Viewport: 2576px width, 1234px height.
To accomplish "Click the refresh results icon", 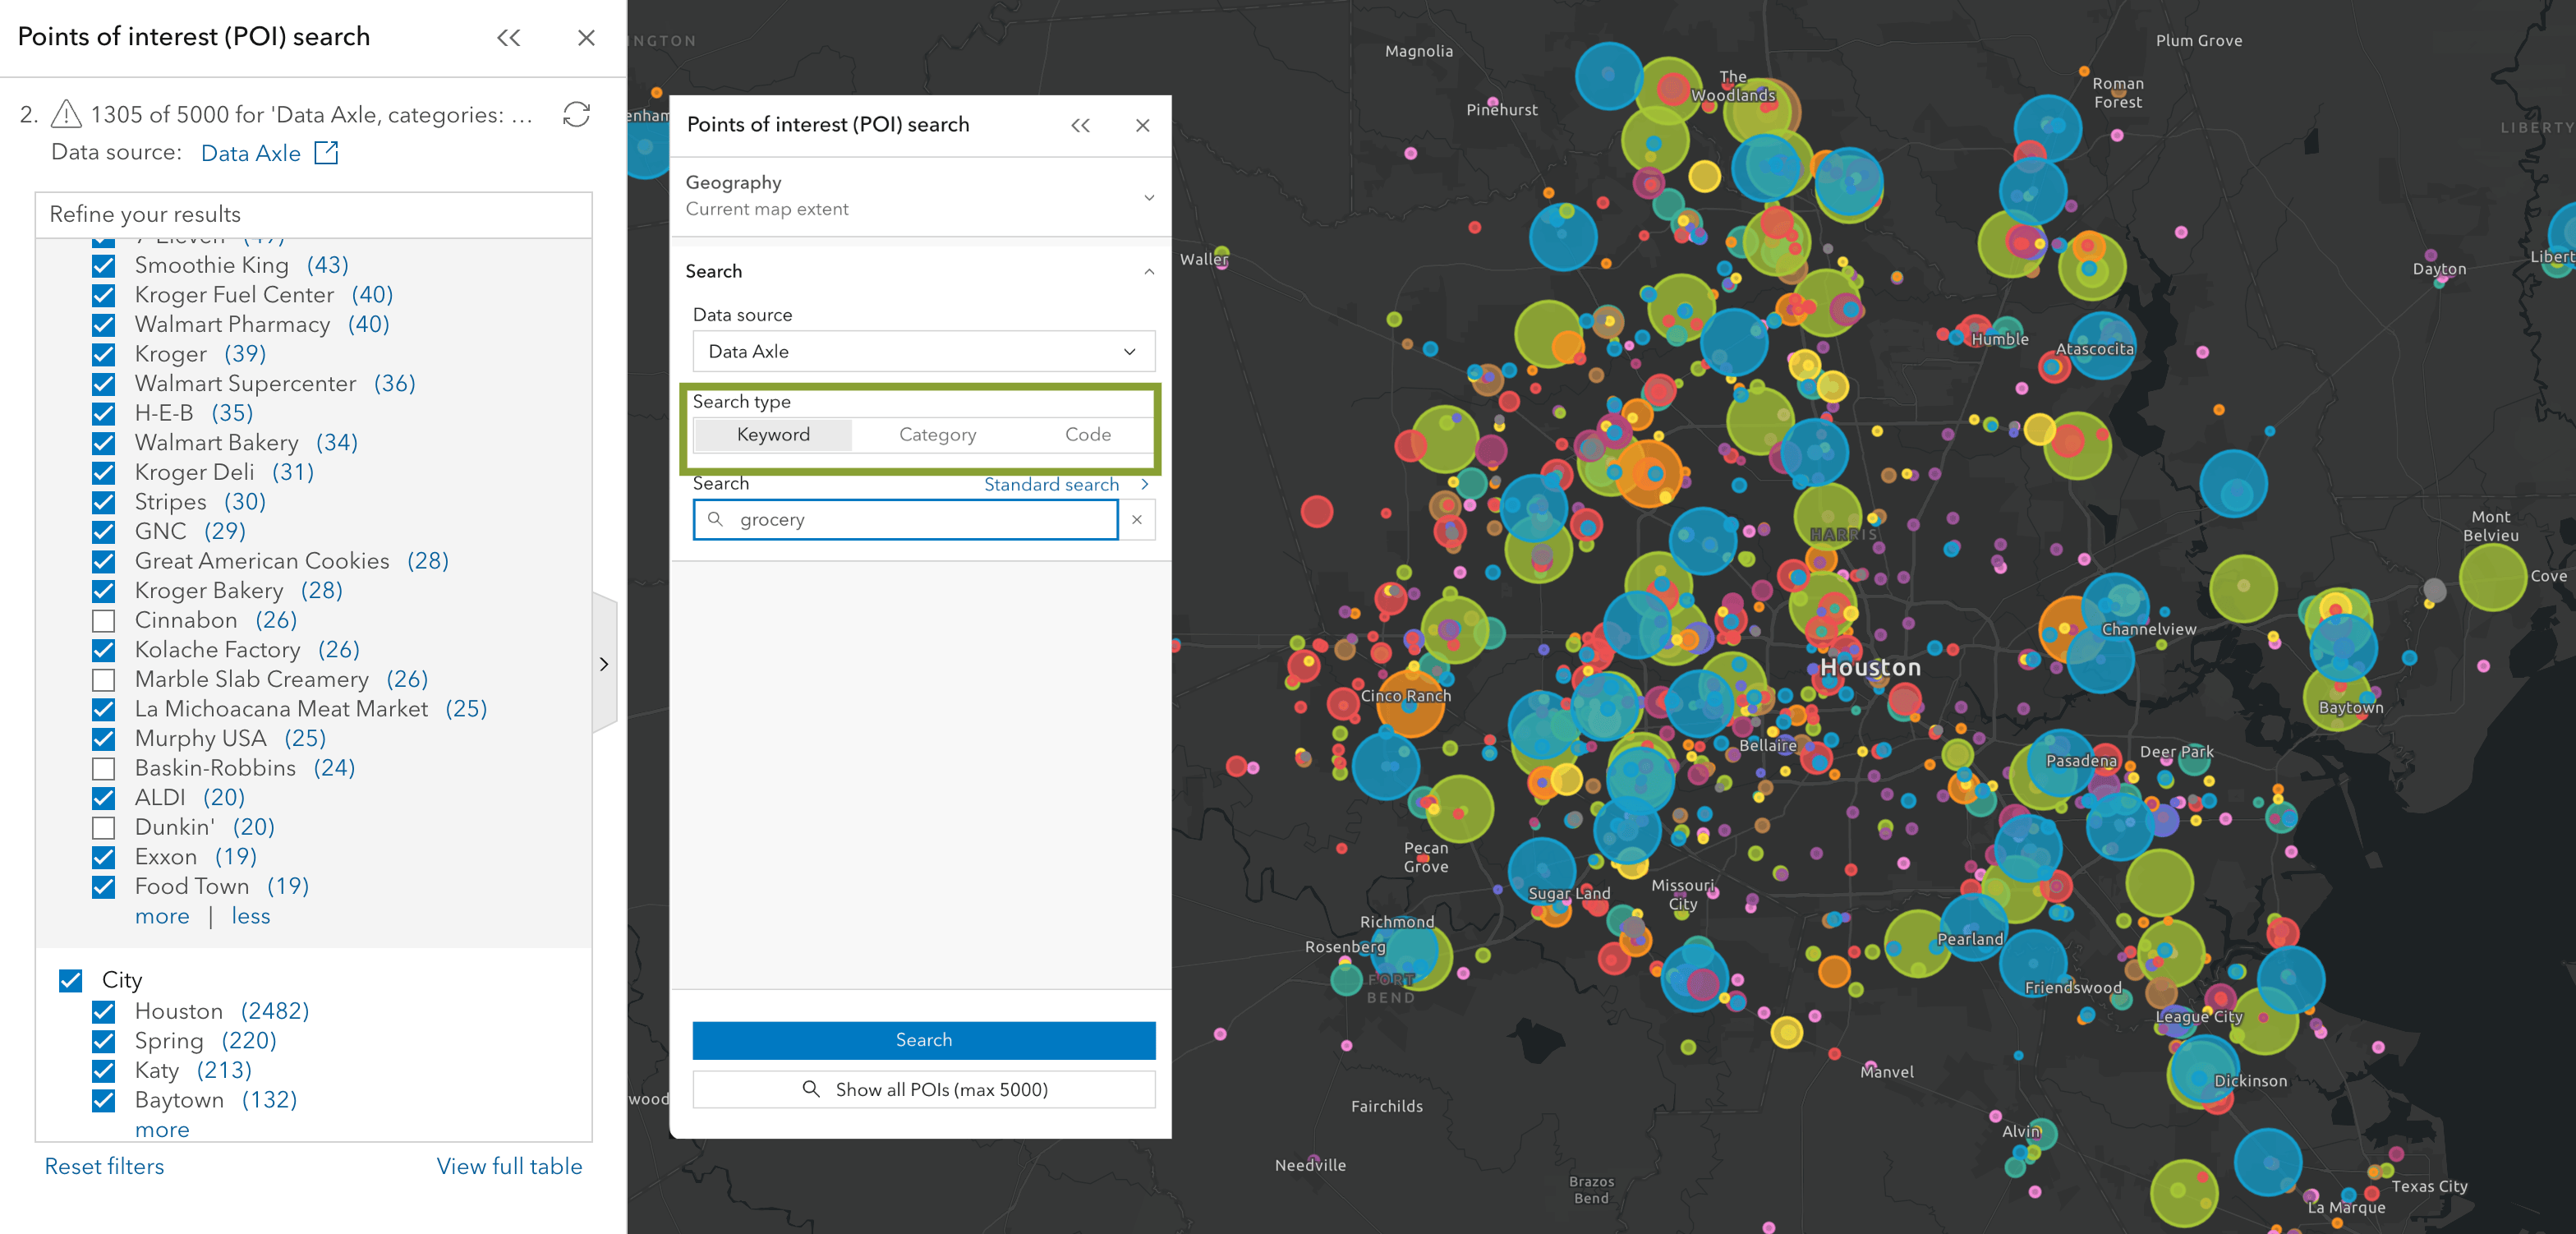I will coord(576,115).
